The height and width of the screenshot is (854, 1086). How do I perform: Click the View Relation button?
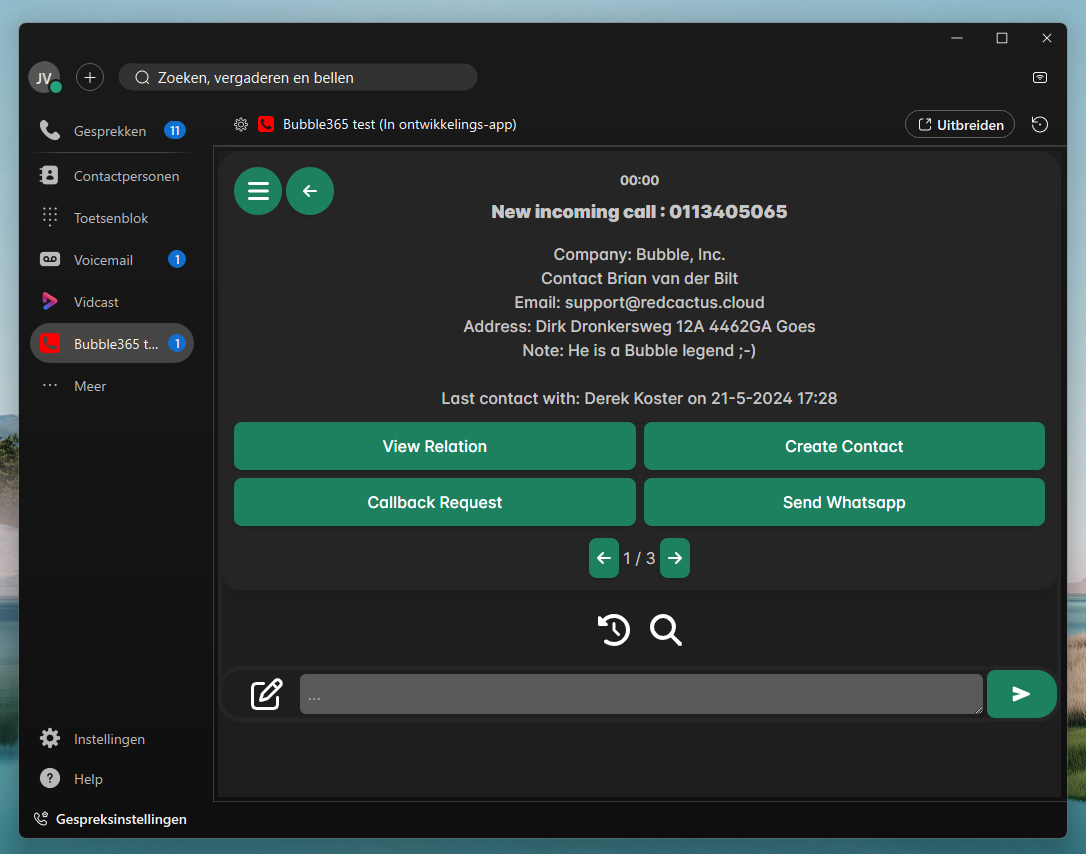click(x=434, y=446)
